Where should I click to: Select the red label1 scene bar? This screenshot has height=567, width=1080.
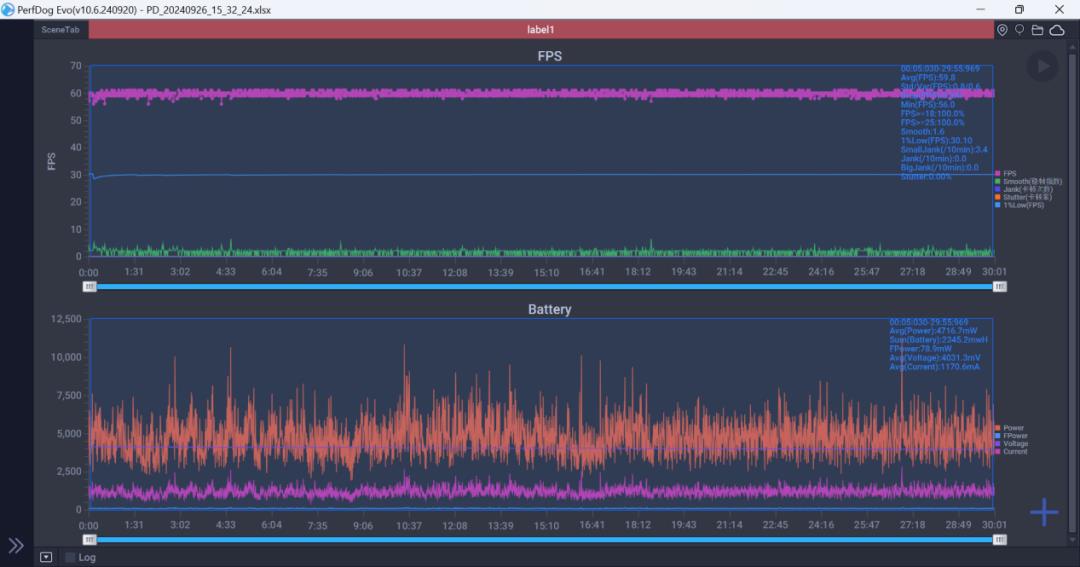pos(540,30)
